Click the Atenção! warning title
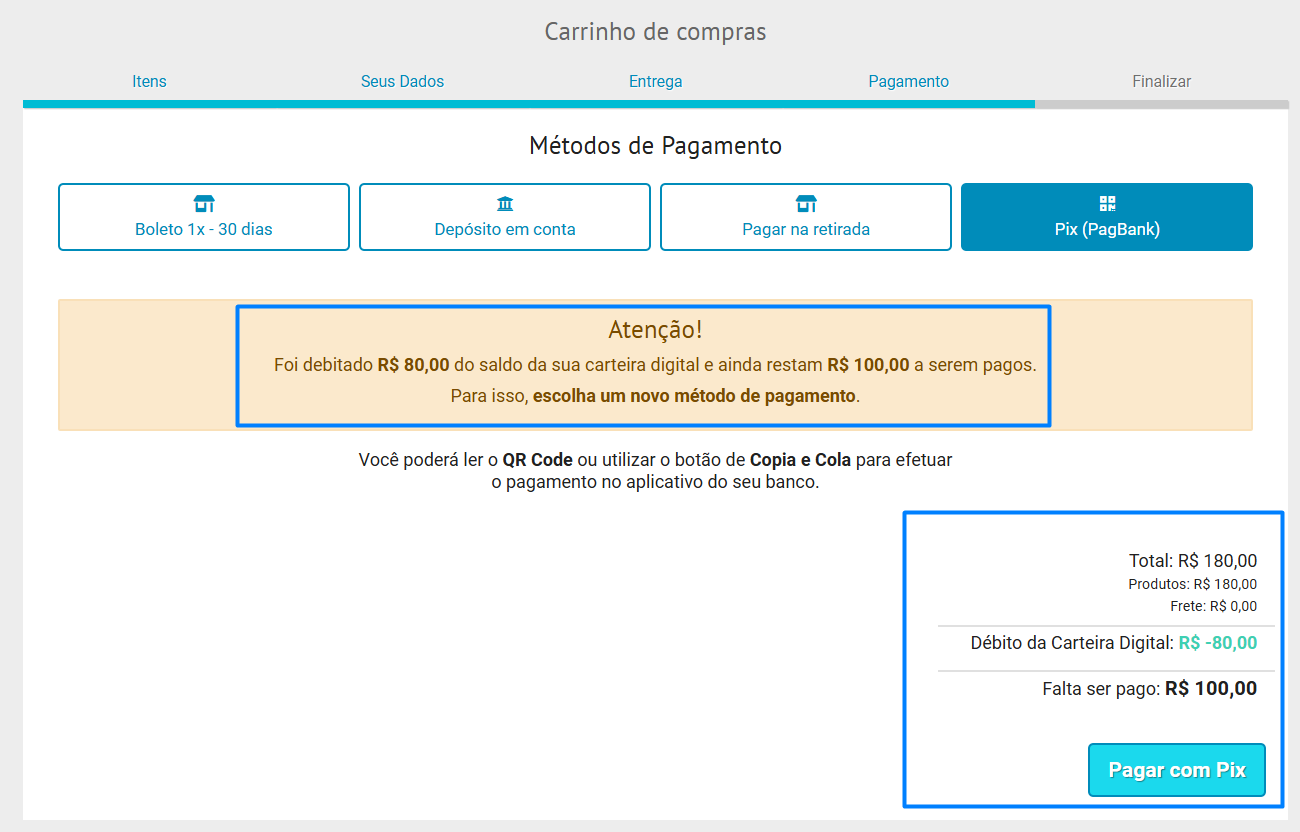 click(655, 330)
